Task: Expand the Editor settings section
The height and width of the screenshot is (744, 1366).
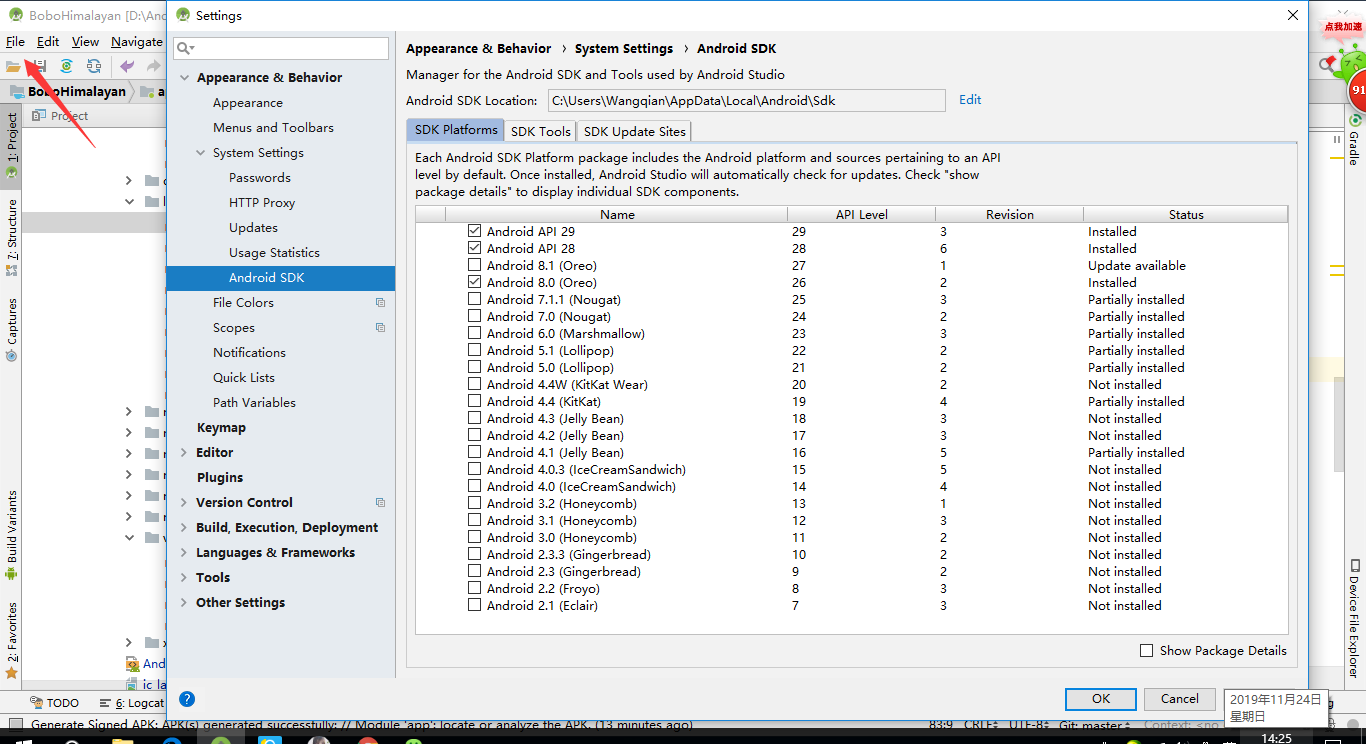Action: pos(184,452)
